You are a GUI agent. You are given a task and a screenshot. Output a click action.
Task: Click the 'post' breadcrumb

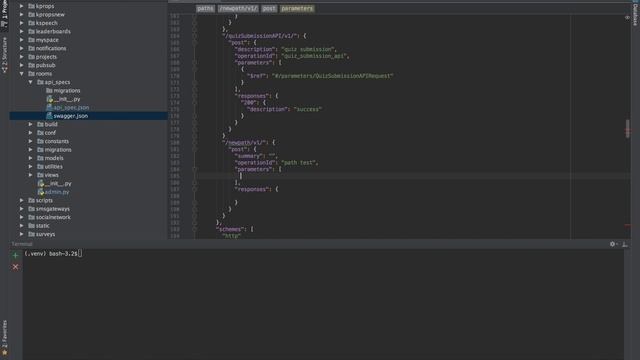point(269,9)
